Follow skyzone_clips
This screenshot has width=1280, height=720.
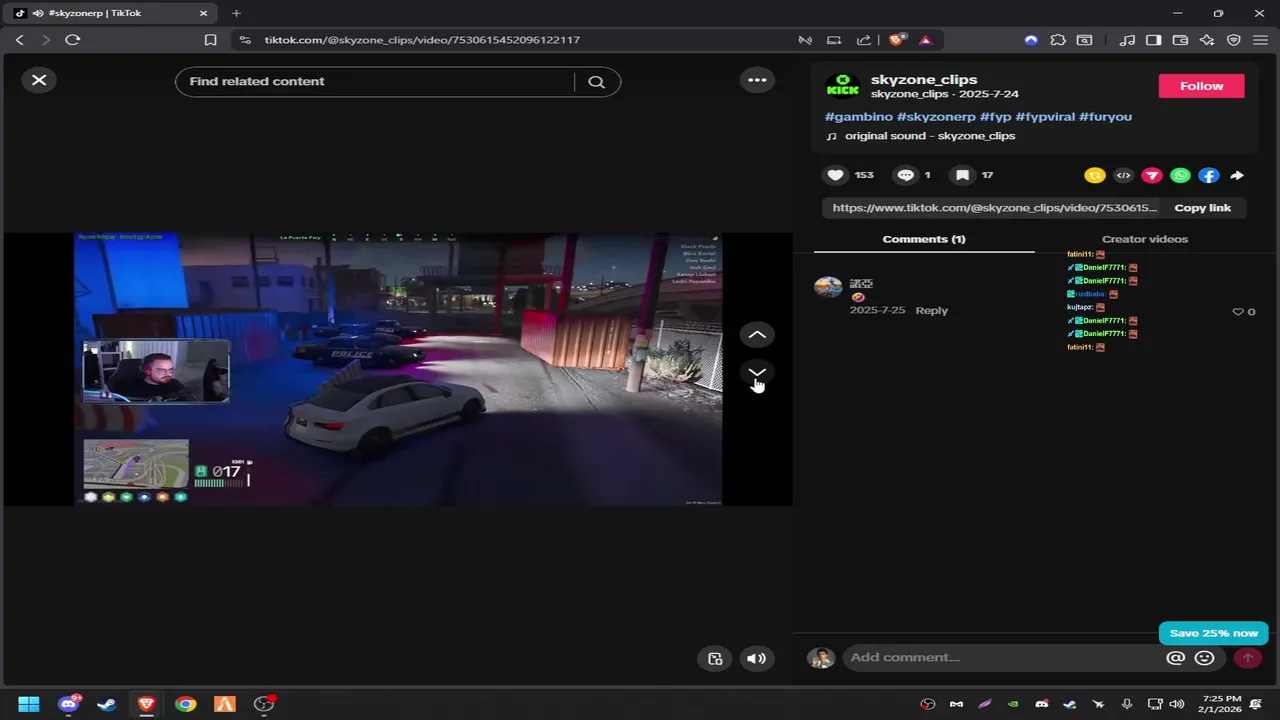1201,86
